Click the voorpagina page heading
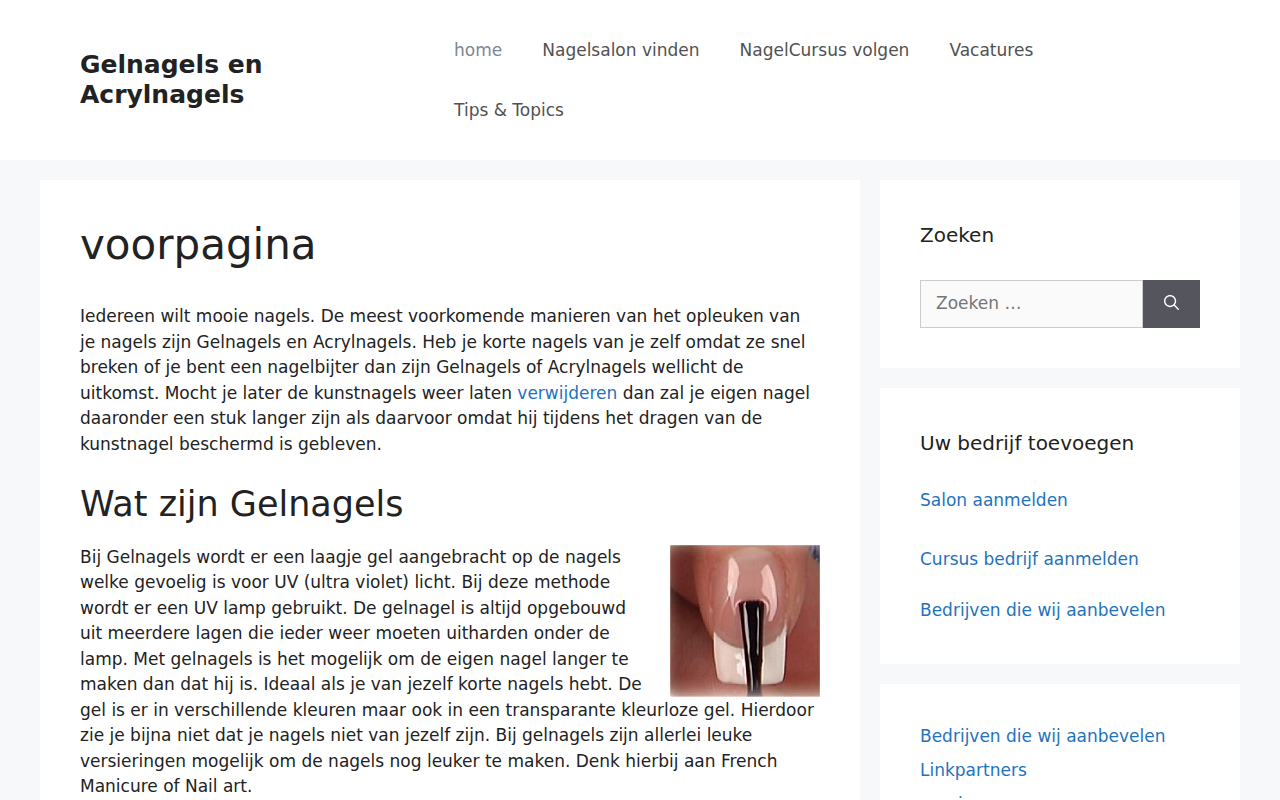Image resolution: width=1280 pixels, height=800 pixels. tap(198, 245)
